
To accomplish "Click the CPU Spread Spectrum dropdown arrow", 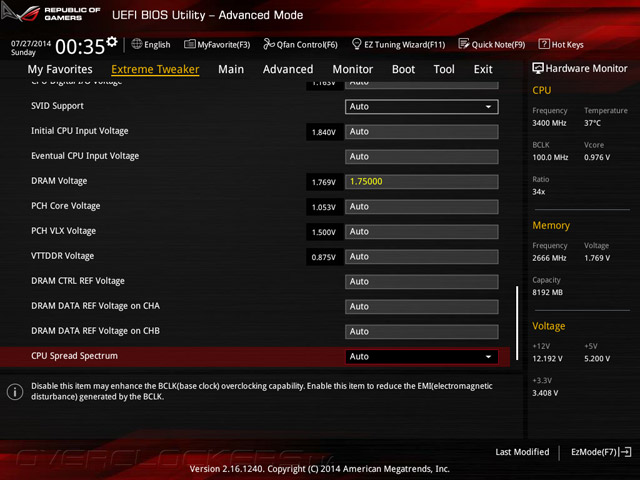I will 488,356.
